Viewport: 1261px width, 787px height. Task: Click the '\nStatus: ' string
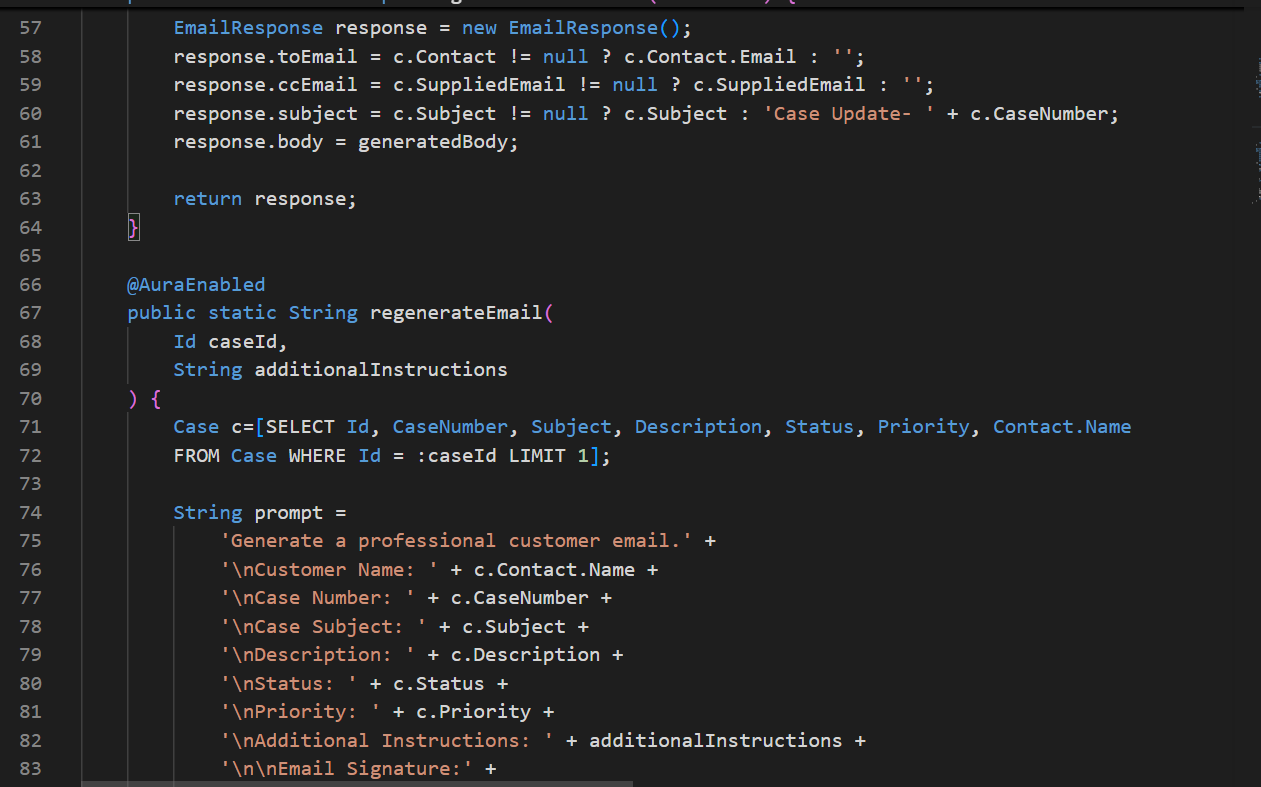[289, 684]
